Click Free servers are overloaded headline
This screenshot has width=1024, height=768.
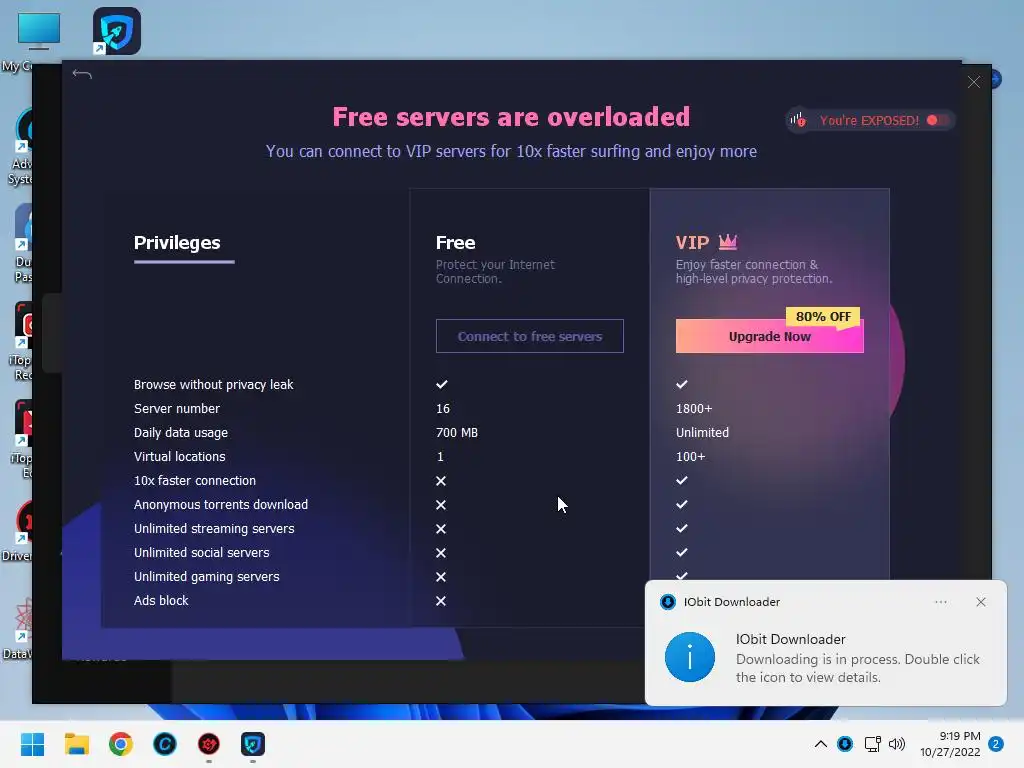click(511, 117)
